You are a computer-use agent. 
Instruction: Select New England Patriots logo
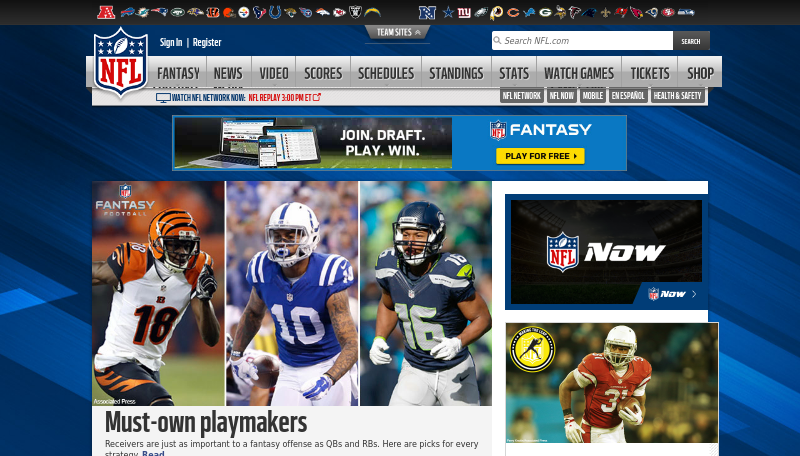pyautogui.click(x=160, y=12)
